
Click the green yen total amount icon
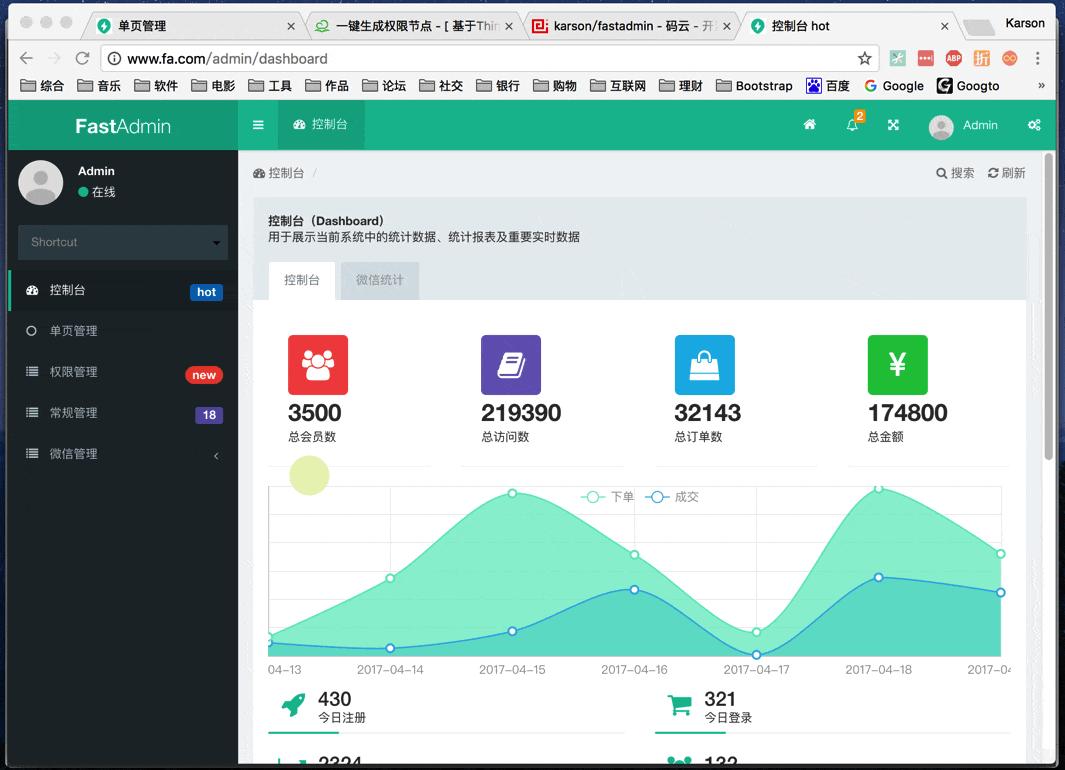click(x=897, y=365)
